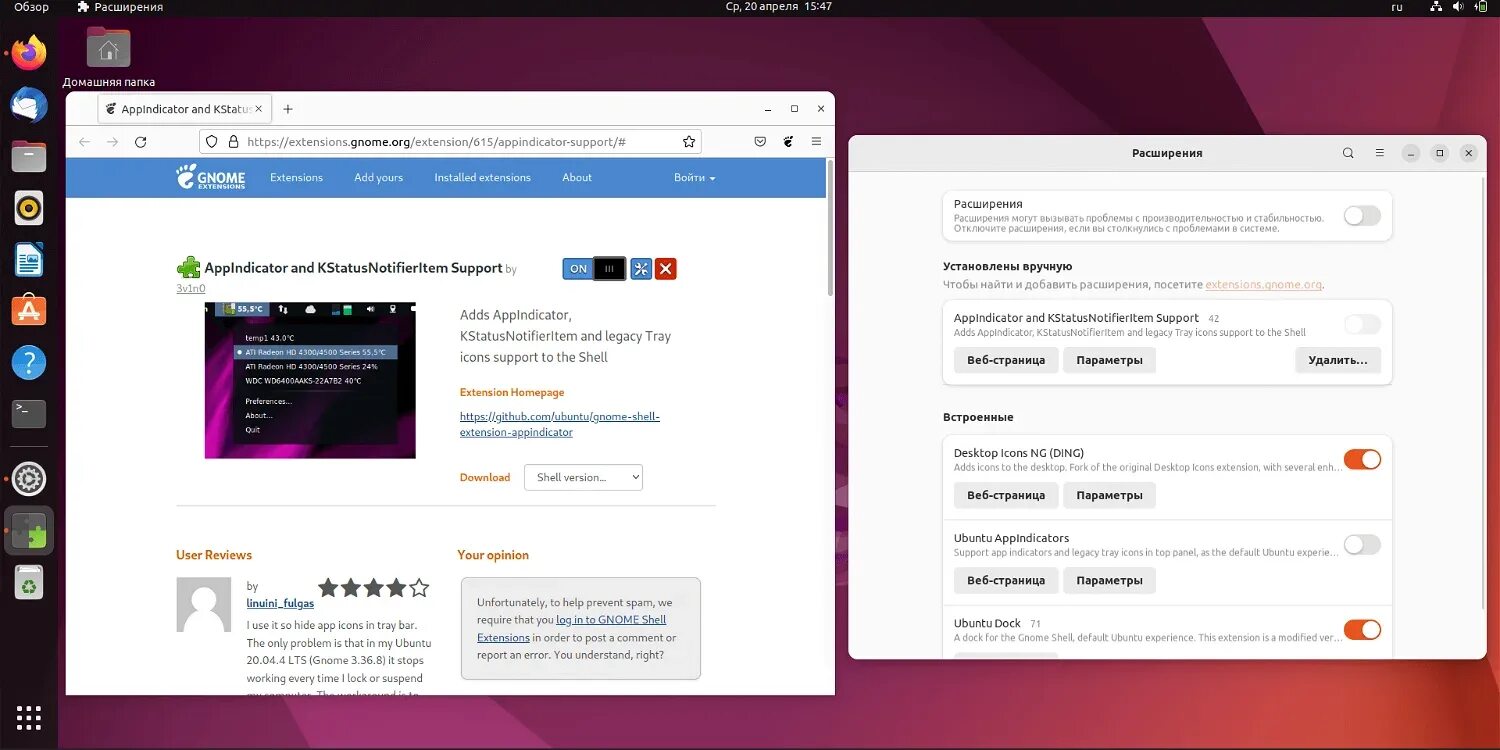This screenshot has width=1500, height=750.
Task: Click the Firefox URL address bar
Action: pos(450,142)
